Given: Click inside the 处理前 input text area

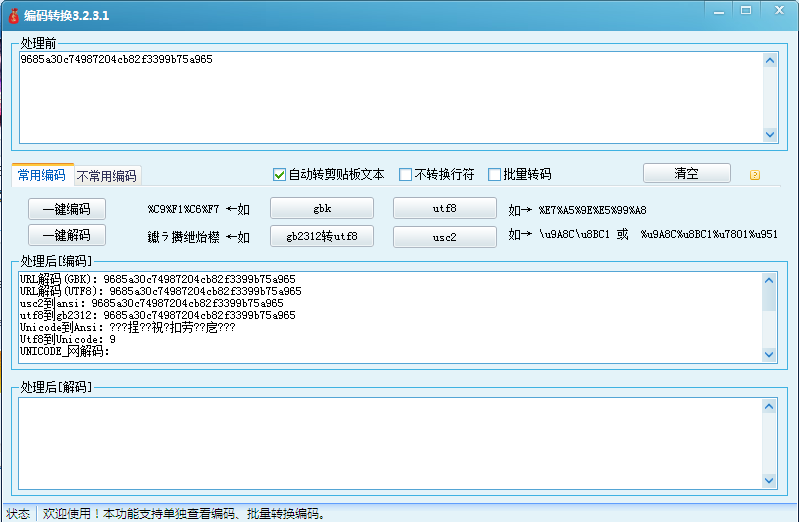Looking at the screenshot, I should (391, 97).
